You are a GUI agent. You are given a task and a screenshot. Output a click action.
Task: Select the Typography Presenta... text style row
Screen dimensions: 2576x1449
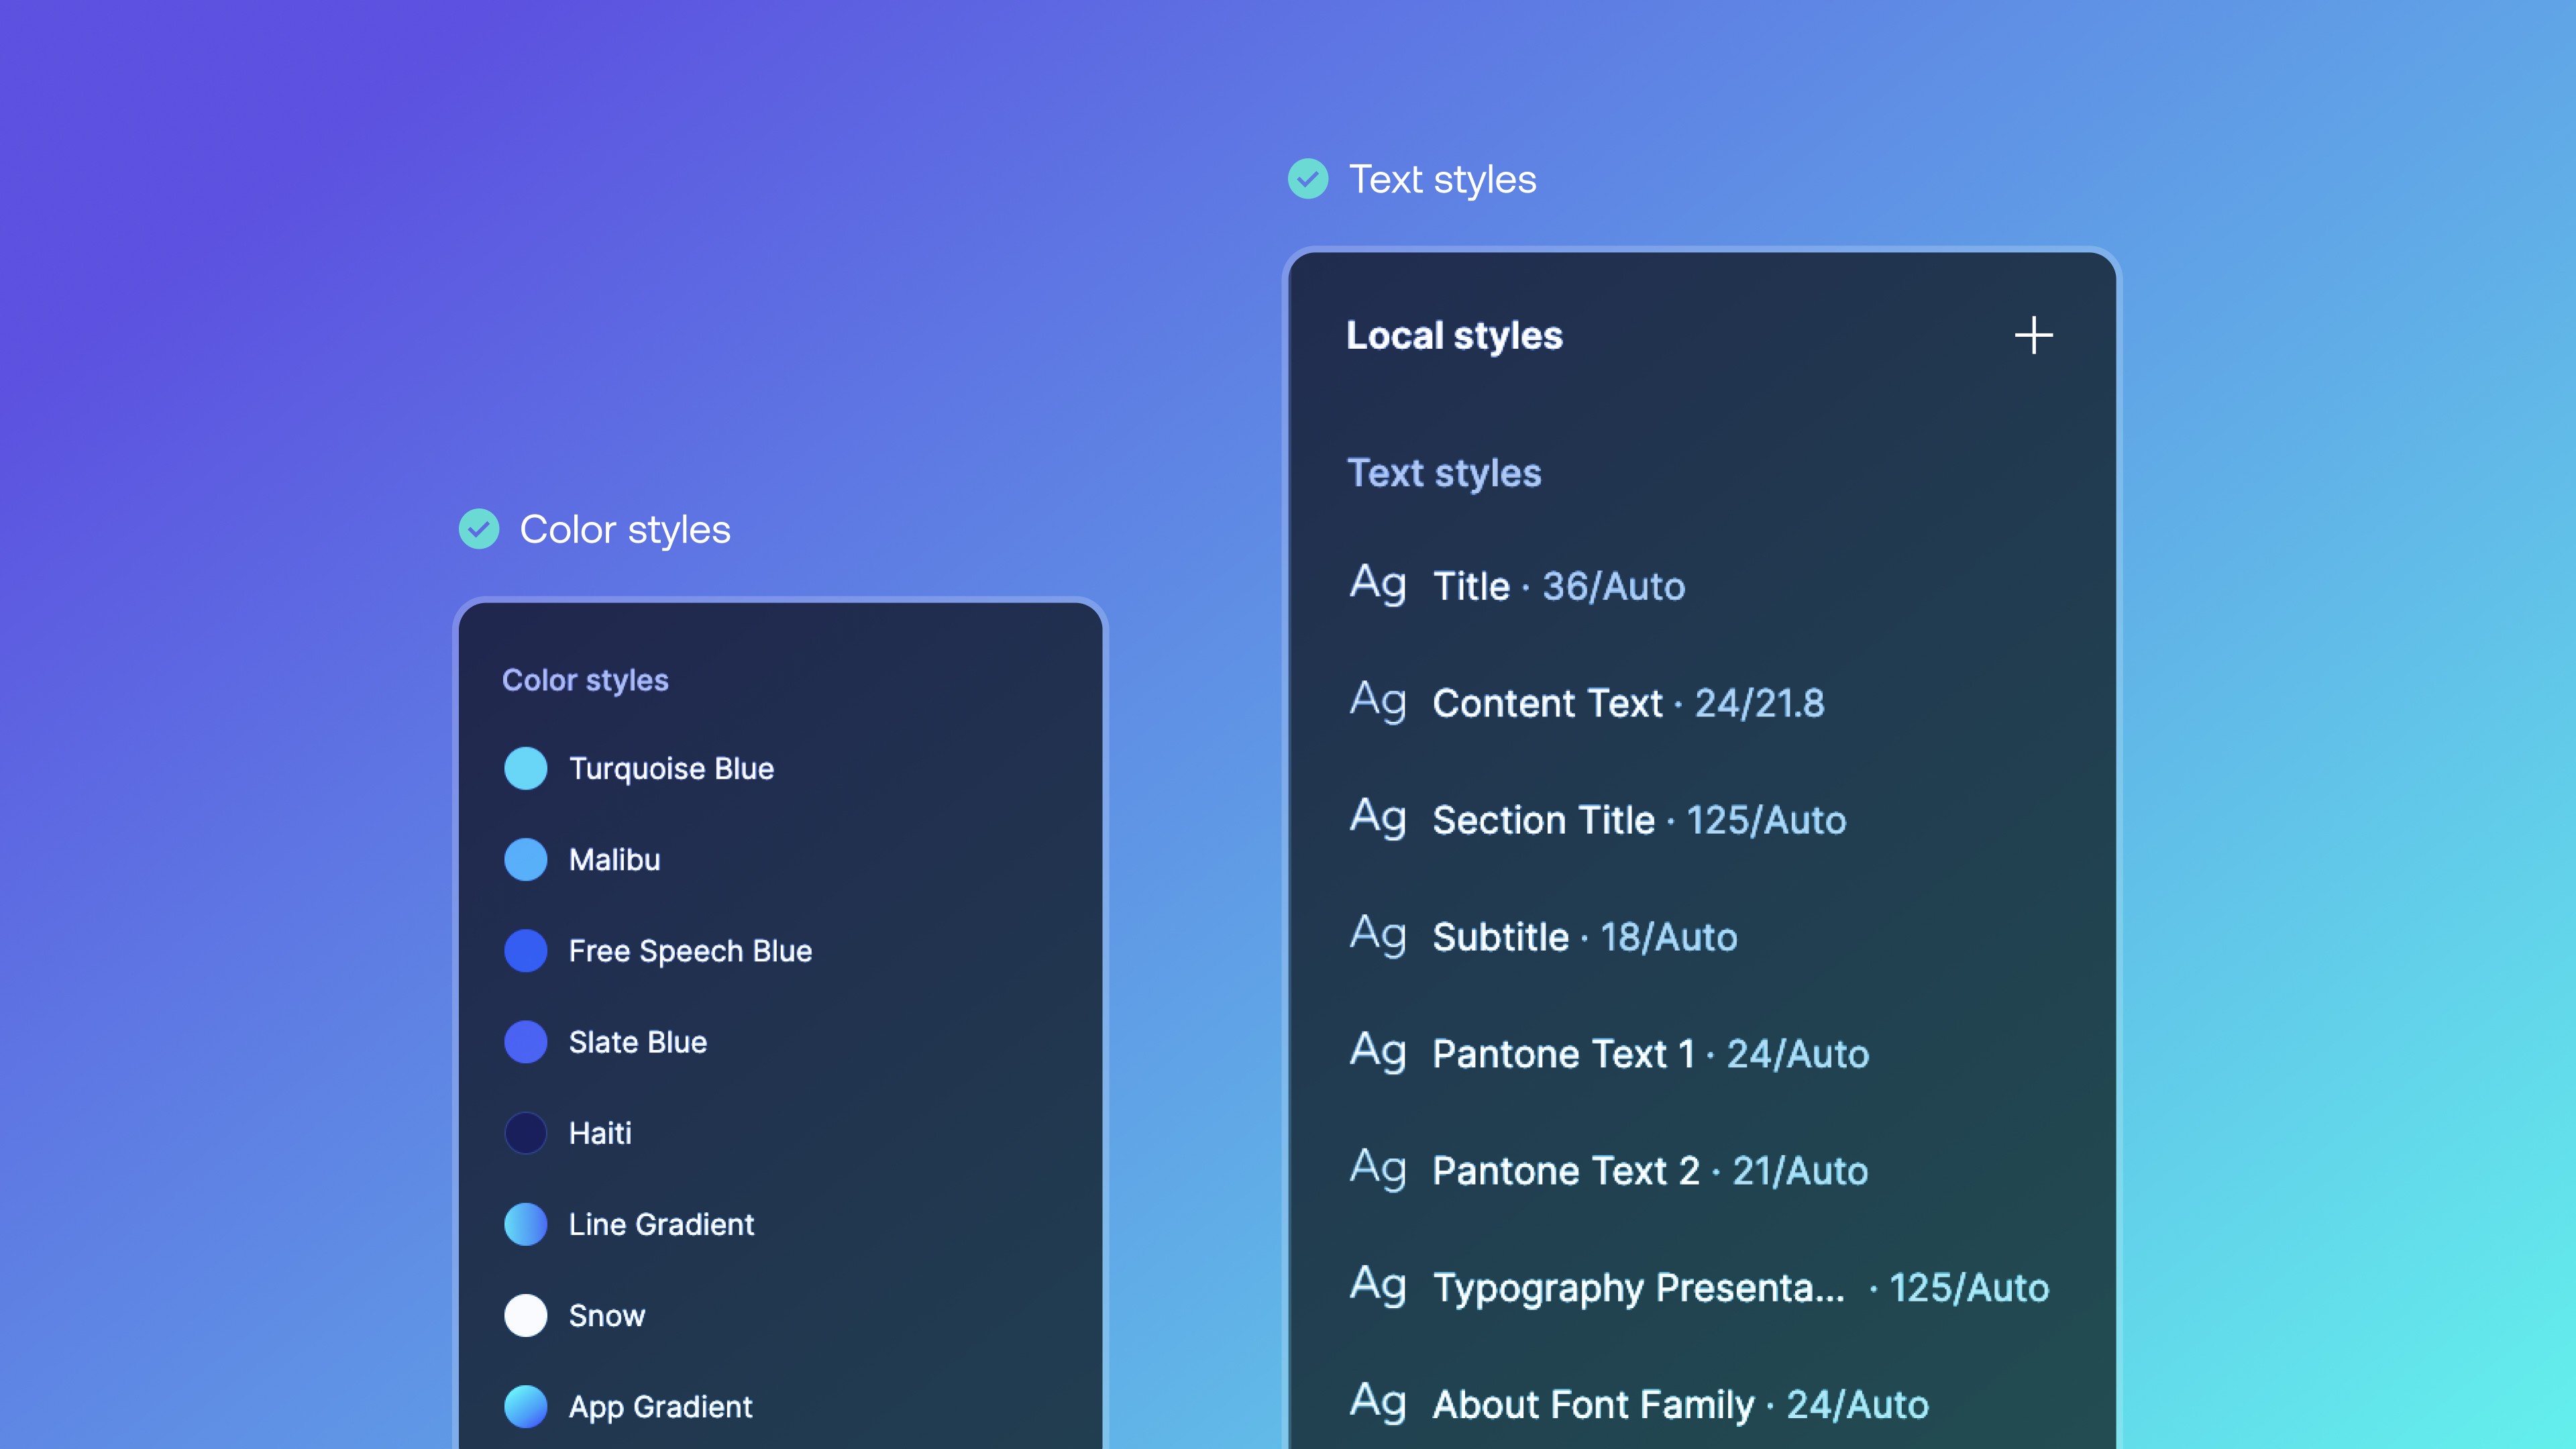click(x=1637, y=1288)
